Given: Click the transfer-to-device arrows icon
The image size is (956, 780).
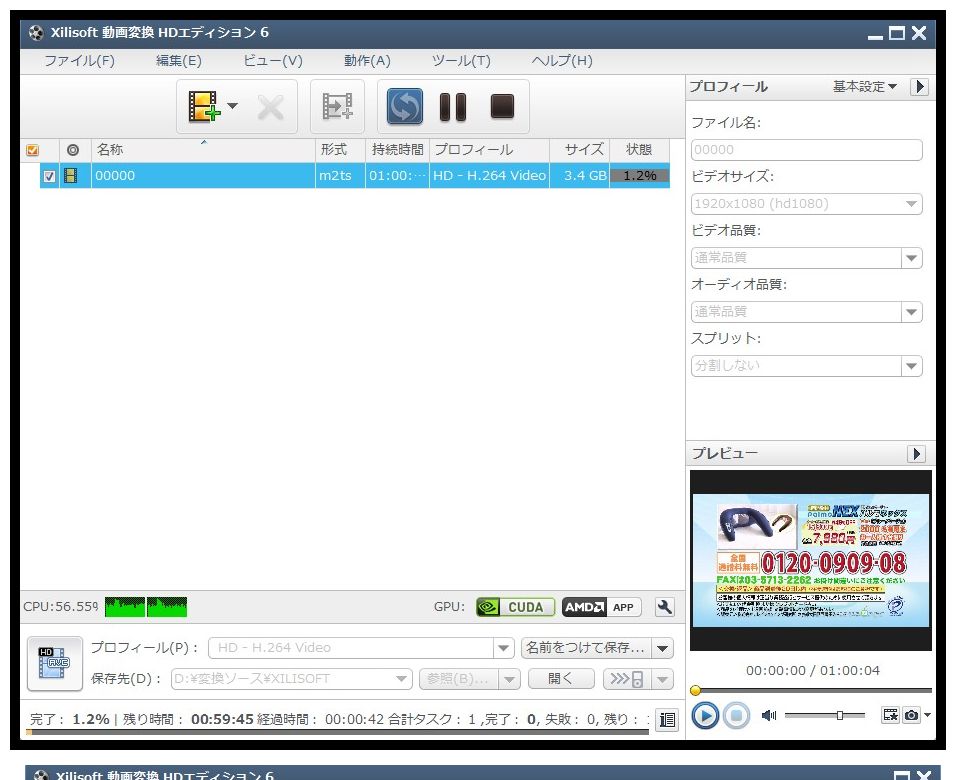Looking at the screenshot, I should (627, 679).
